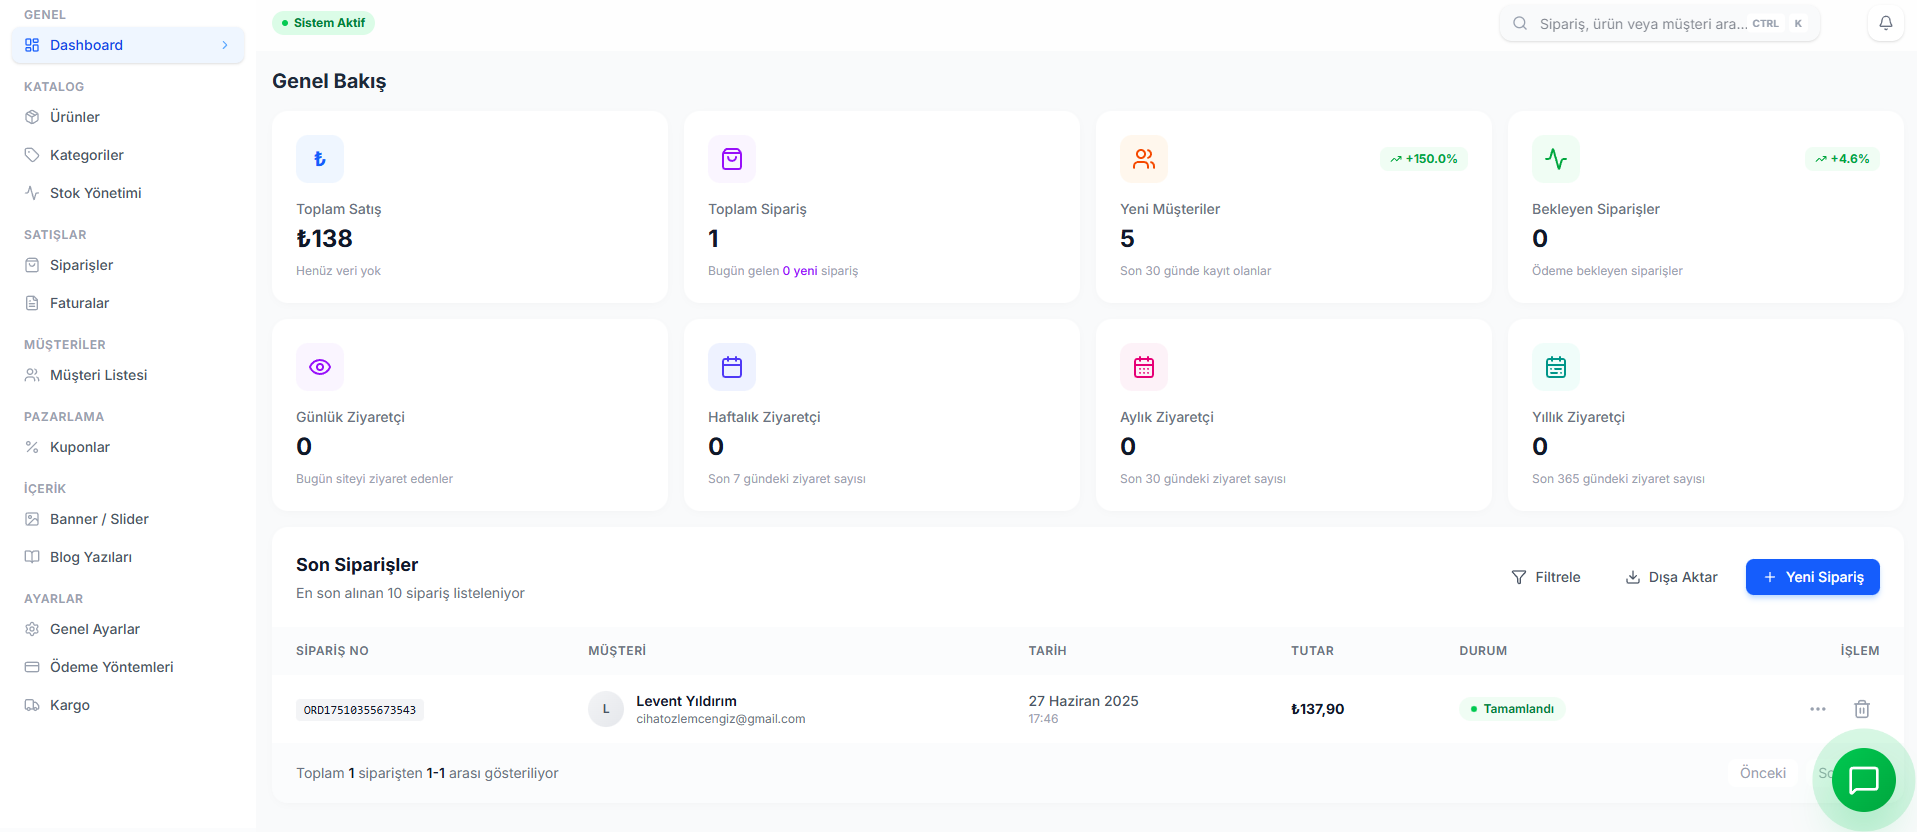The width and height of the screenshot is (1917, 832).
Task: Click the Günlük Ziyaretçi eye icon
Action: tap(320, 367)
